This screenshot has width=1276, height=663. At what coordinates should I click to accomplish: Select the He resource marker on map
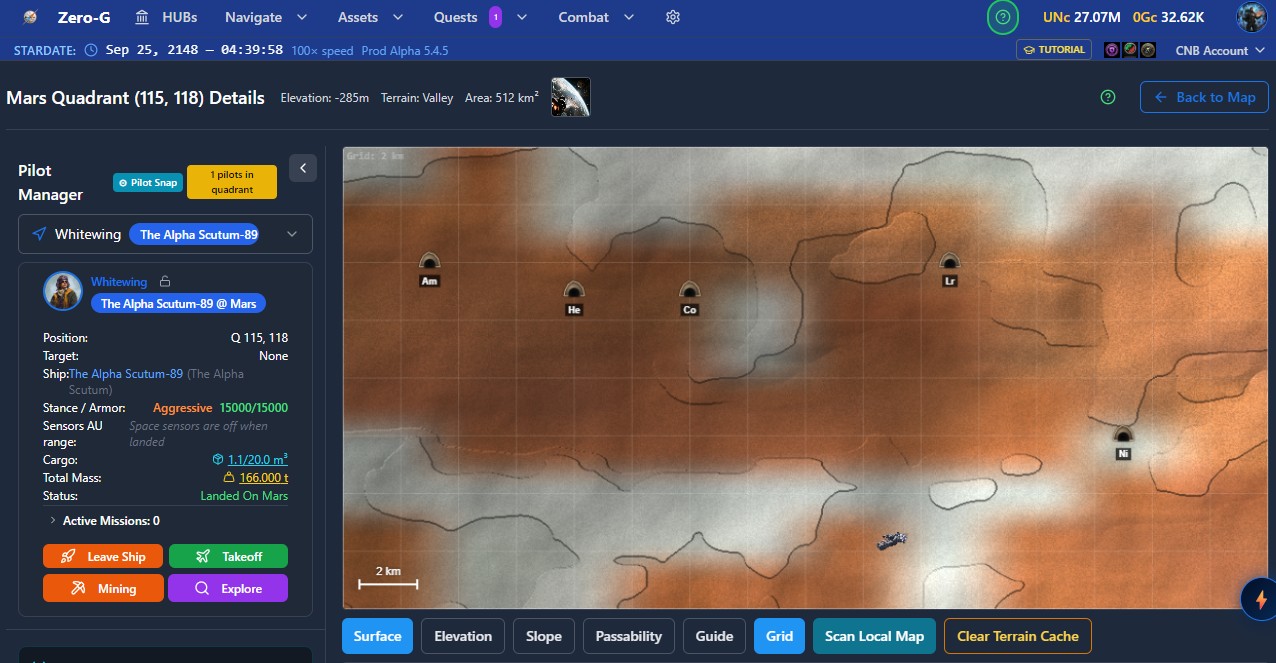point(574,297)
